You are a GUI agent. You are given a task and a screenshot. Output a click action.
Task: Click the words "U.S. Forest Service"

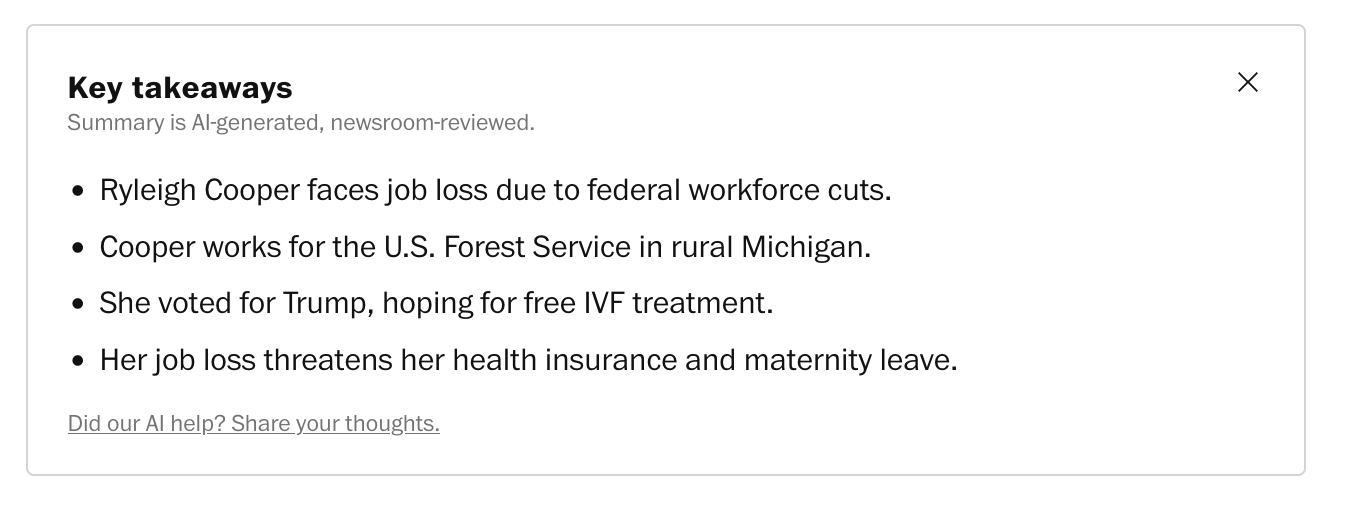pyautogui.click(x=507, y=247)
